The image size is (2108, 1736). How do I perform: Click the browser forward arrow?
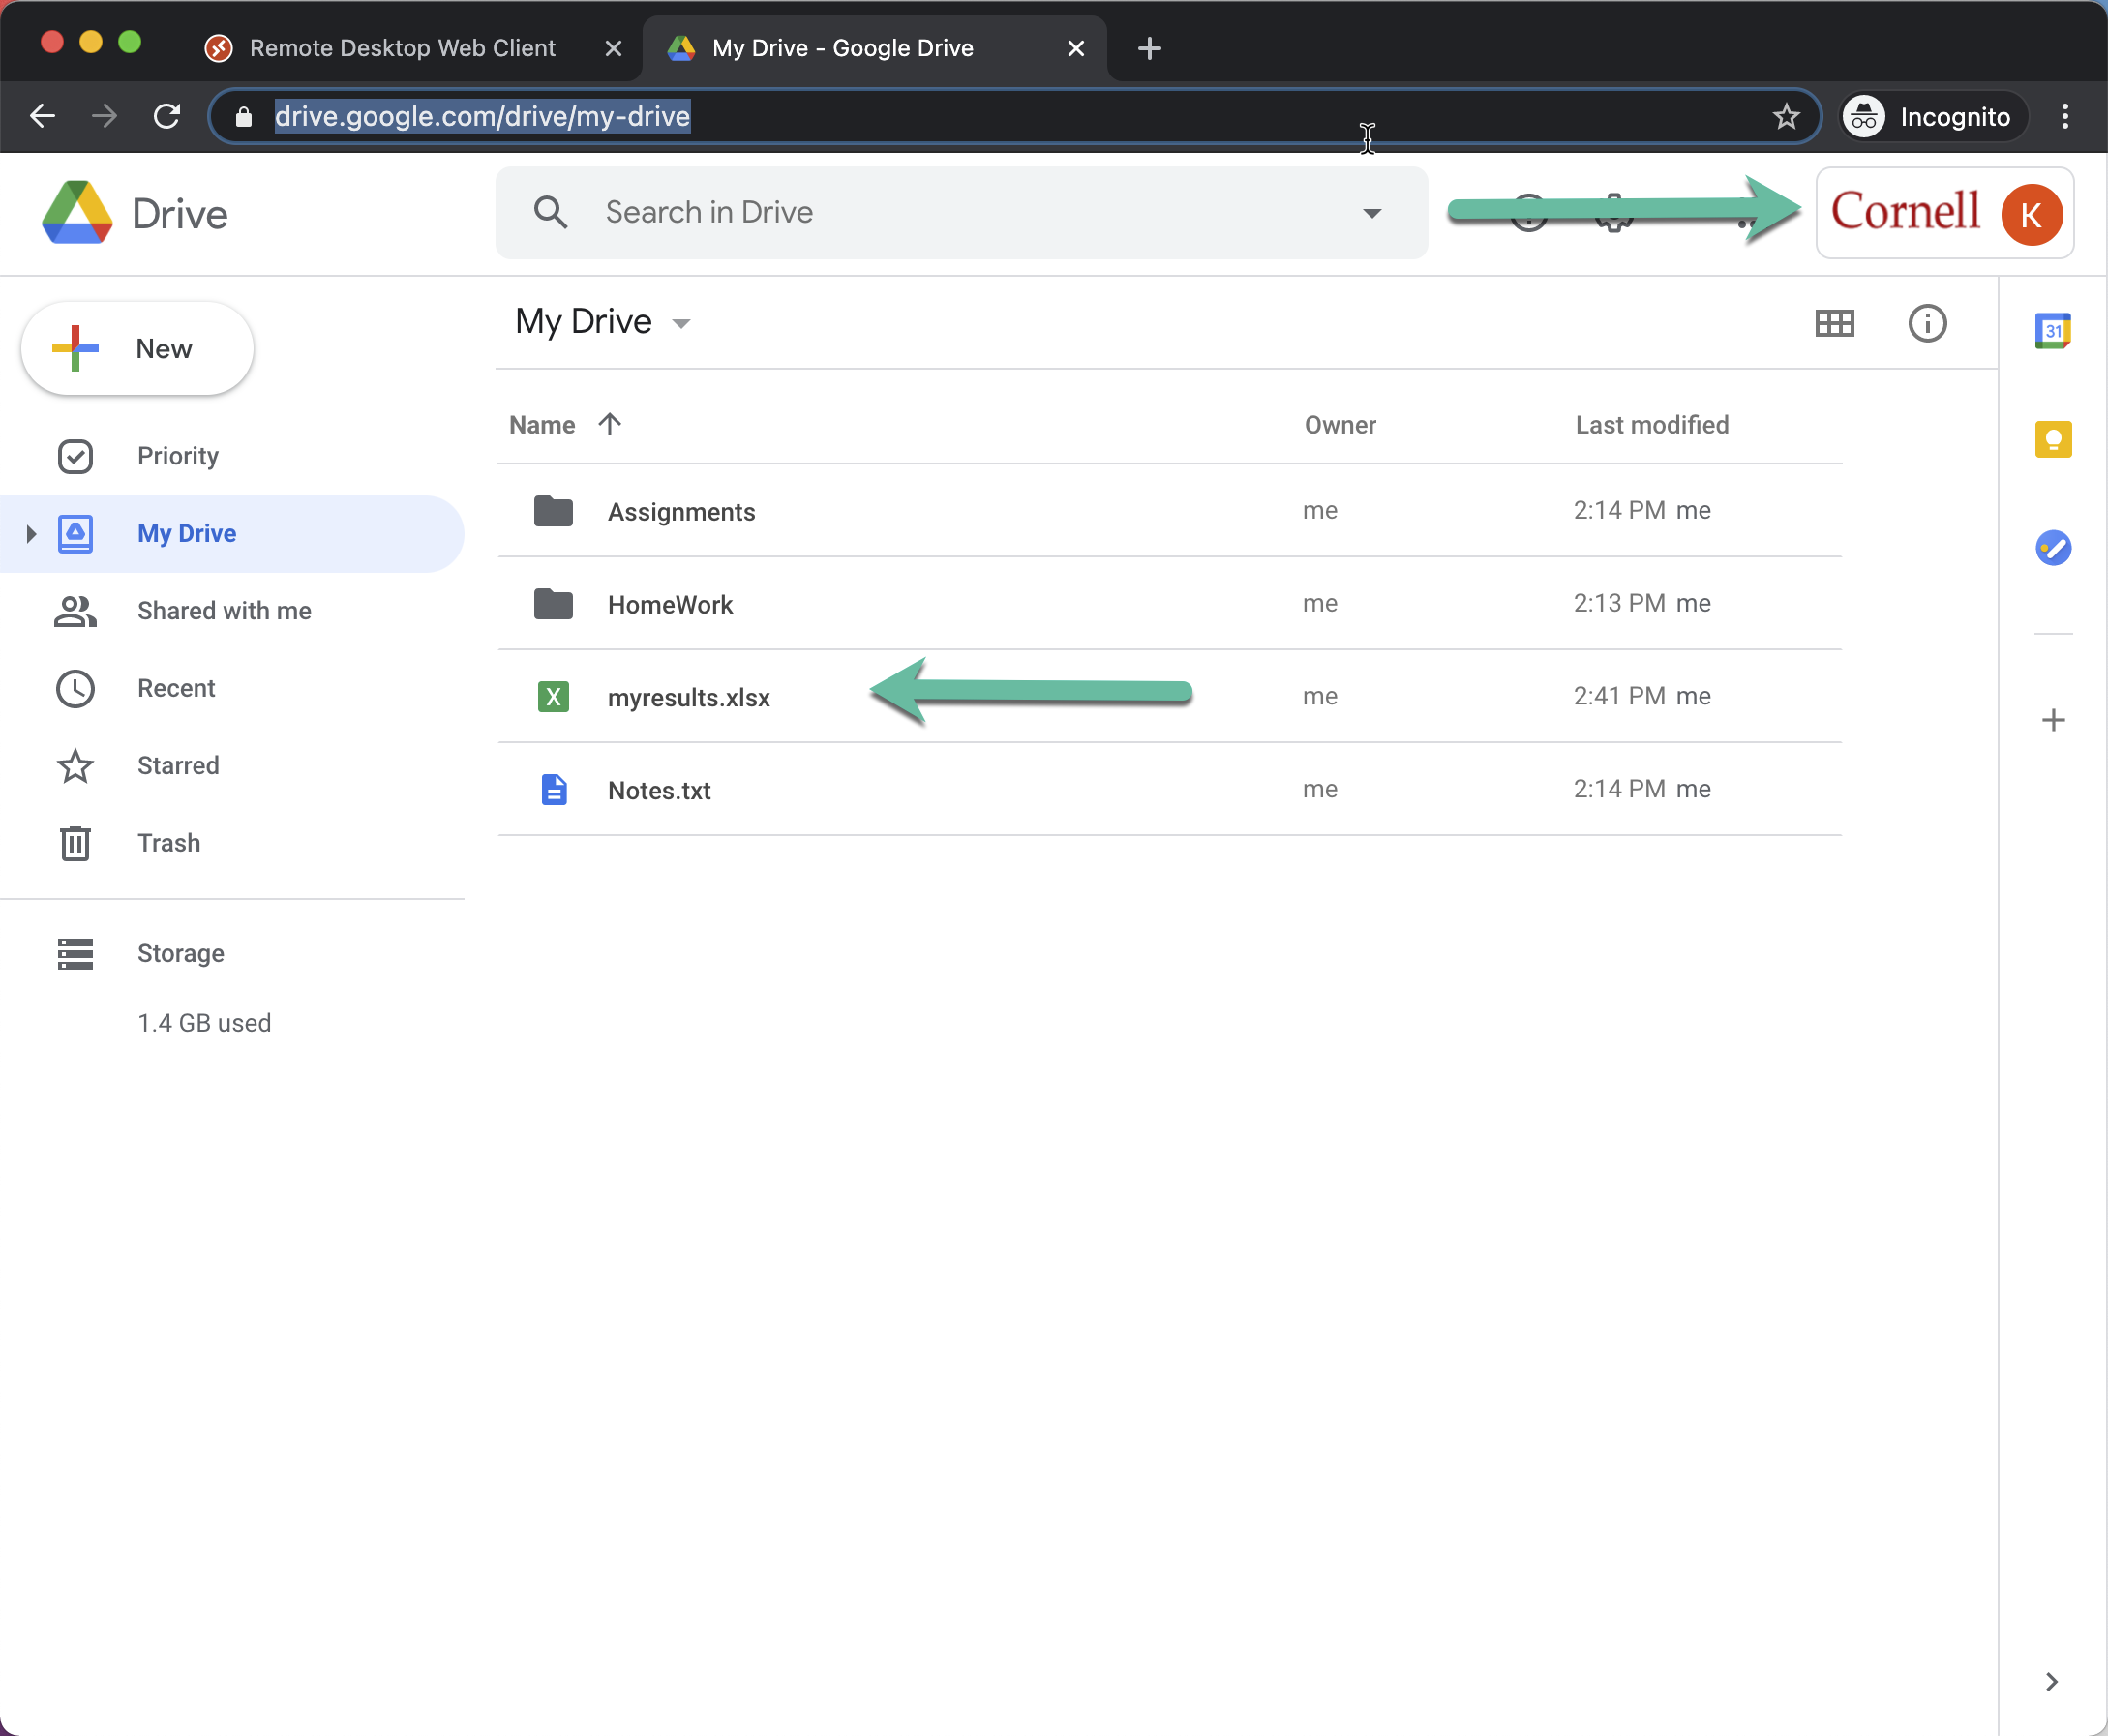104,116
